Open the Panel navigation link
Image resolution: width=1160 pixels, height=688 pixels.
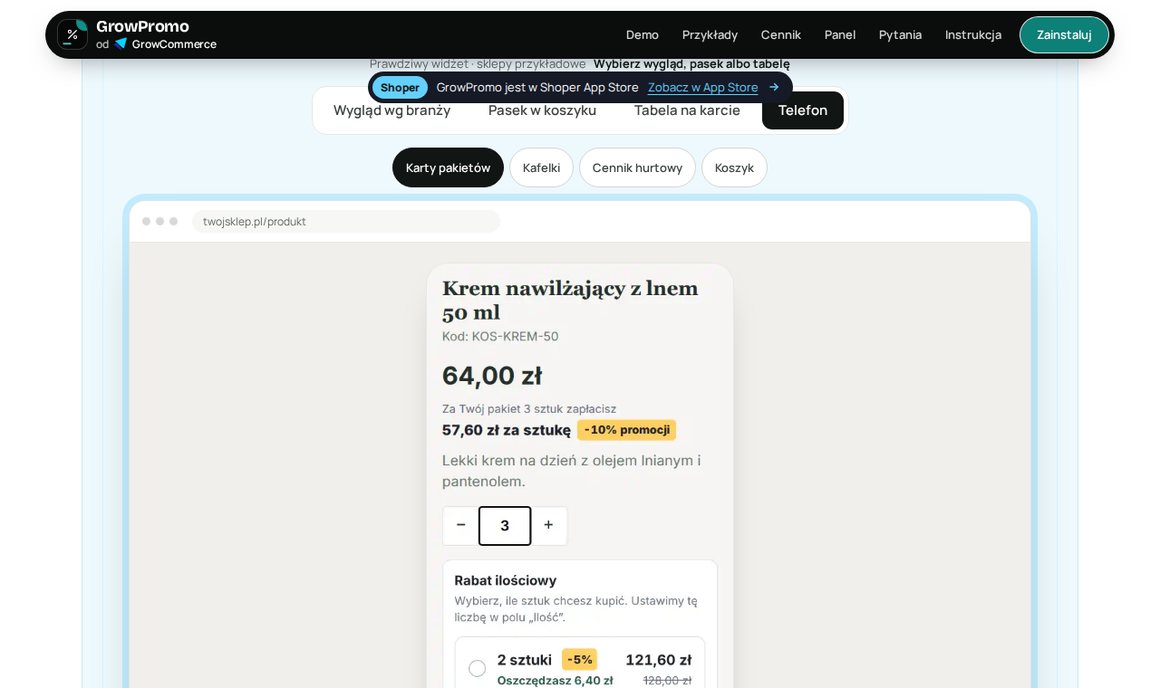pyautogui.click(x=840, y=35)
